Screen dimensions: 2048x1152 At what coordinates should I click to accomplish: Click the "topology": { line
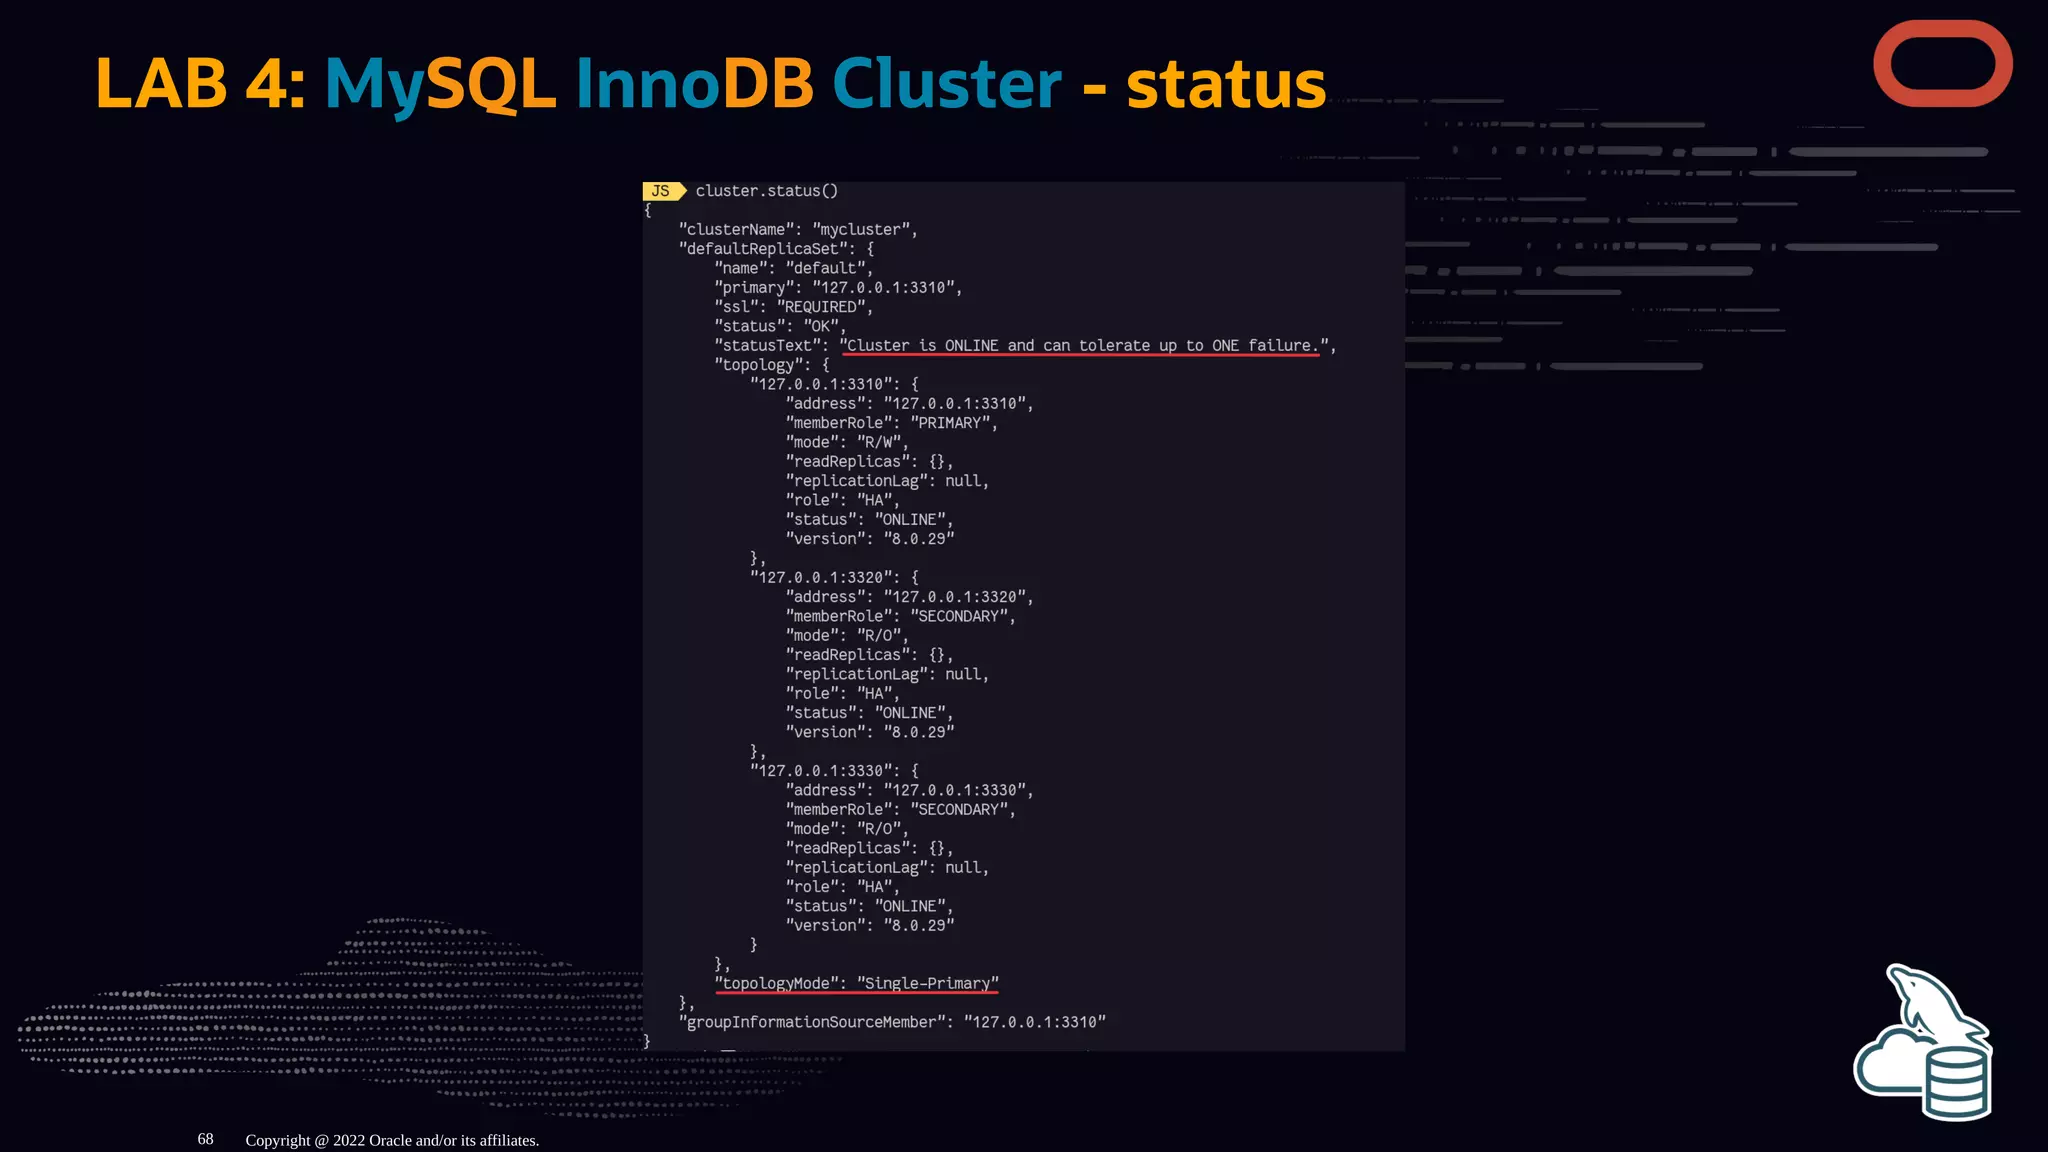[x=772, y=365]
